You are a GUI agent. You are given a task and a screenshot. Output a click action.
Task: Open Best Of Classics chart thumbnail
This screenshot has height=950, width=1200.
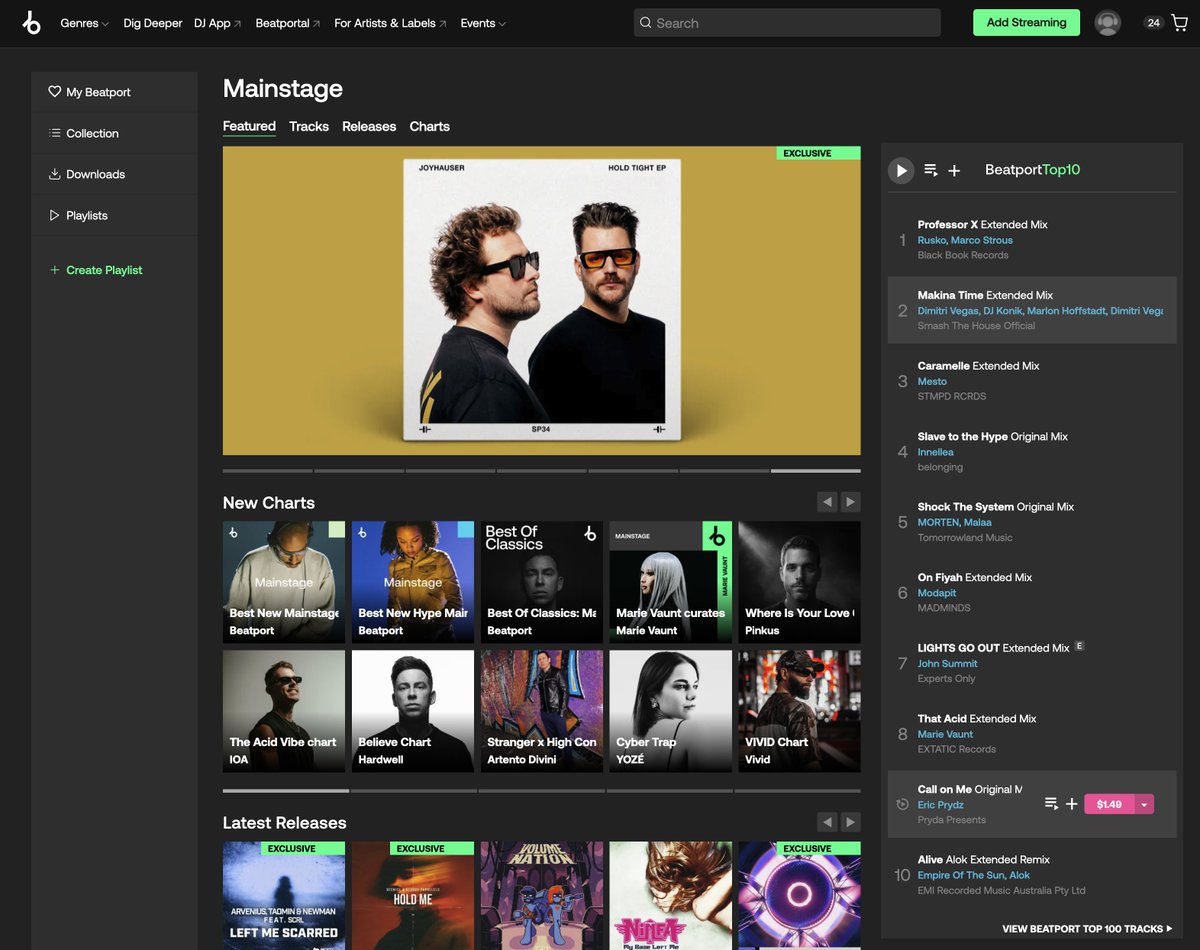542,582
